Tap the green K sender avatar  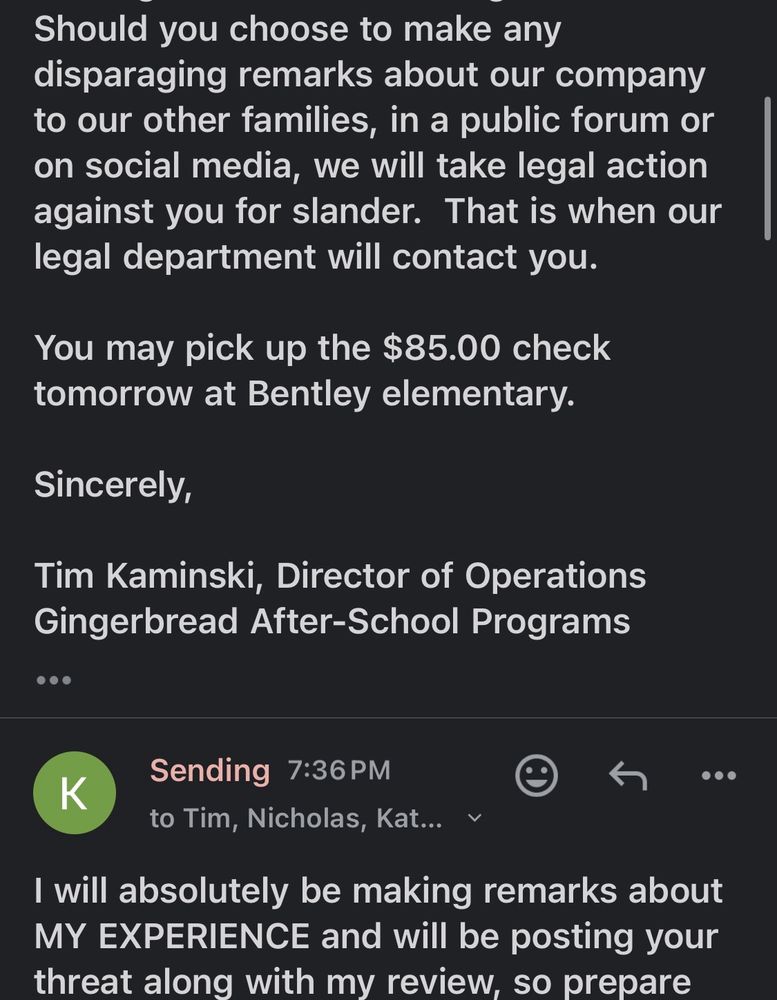click(74, 793)
